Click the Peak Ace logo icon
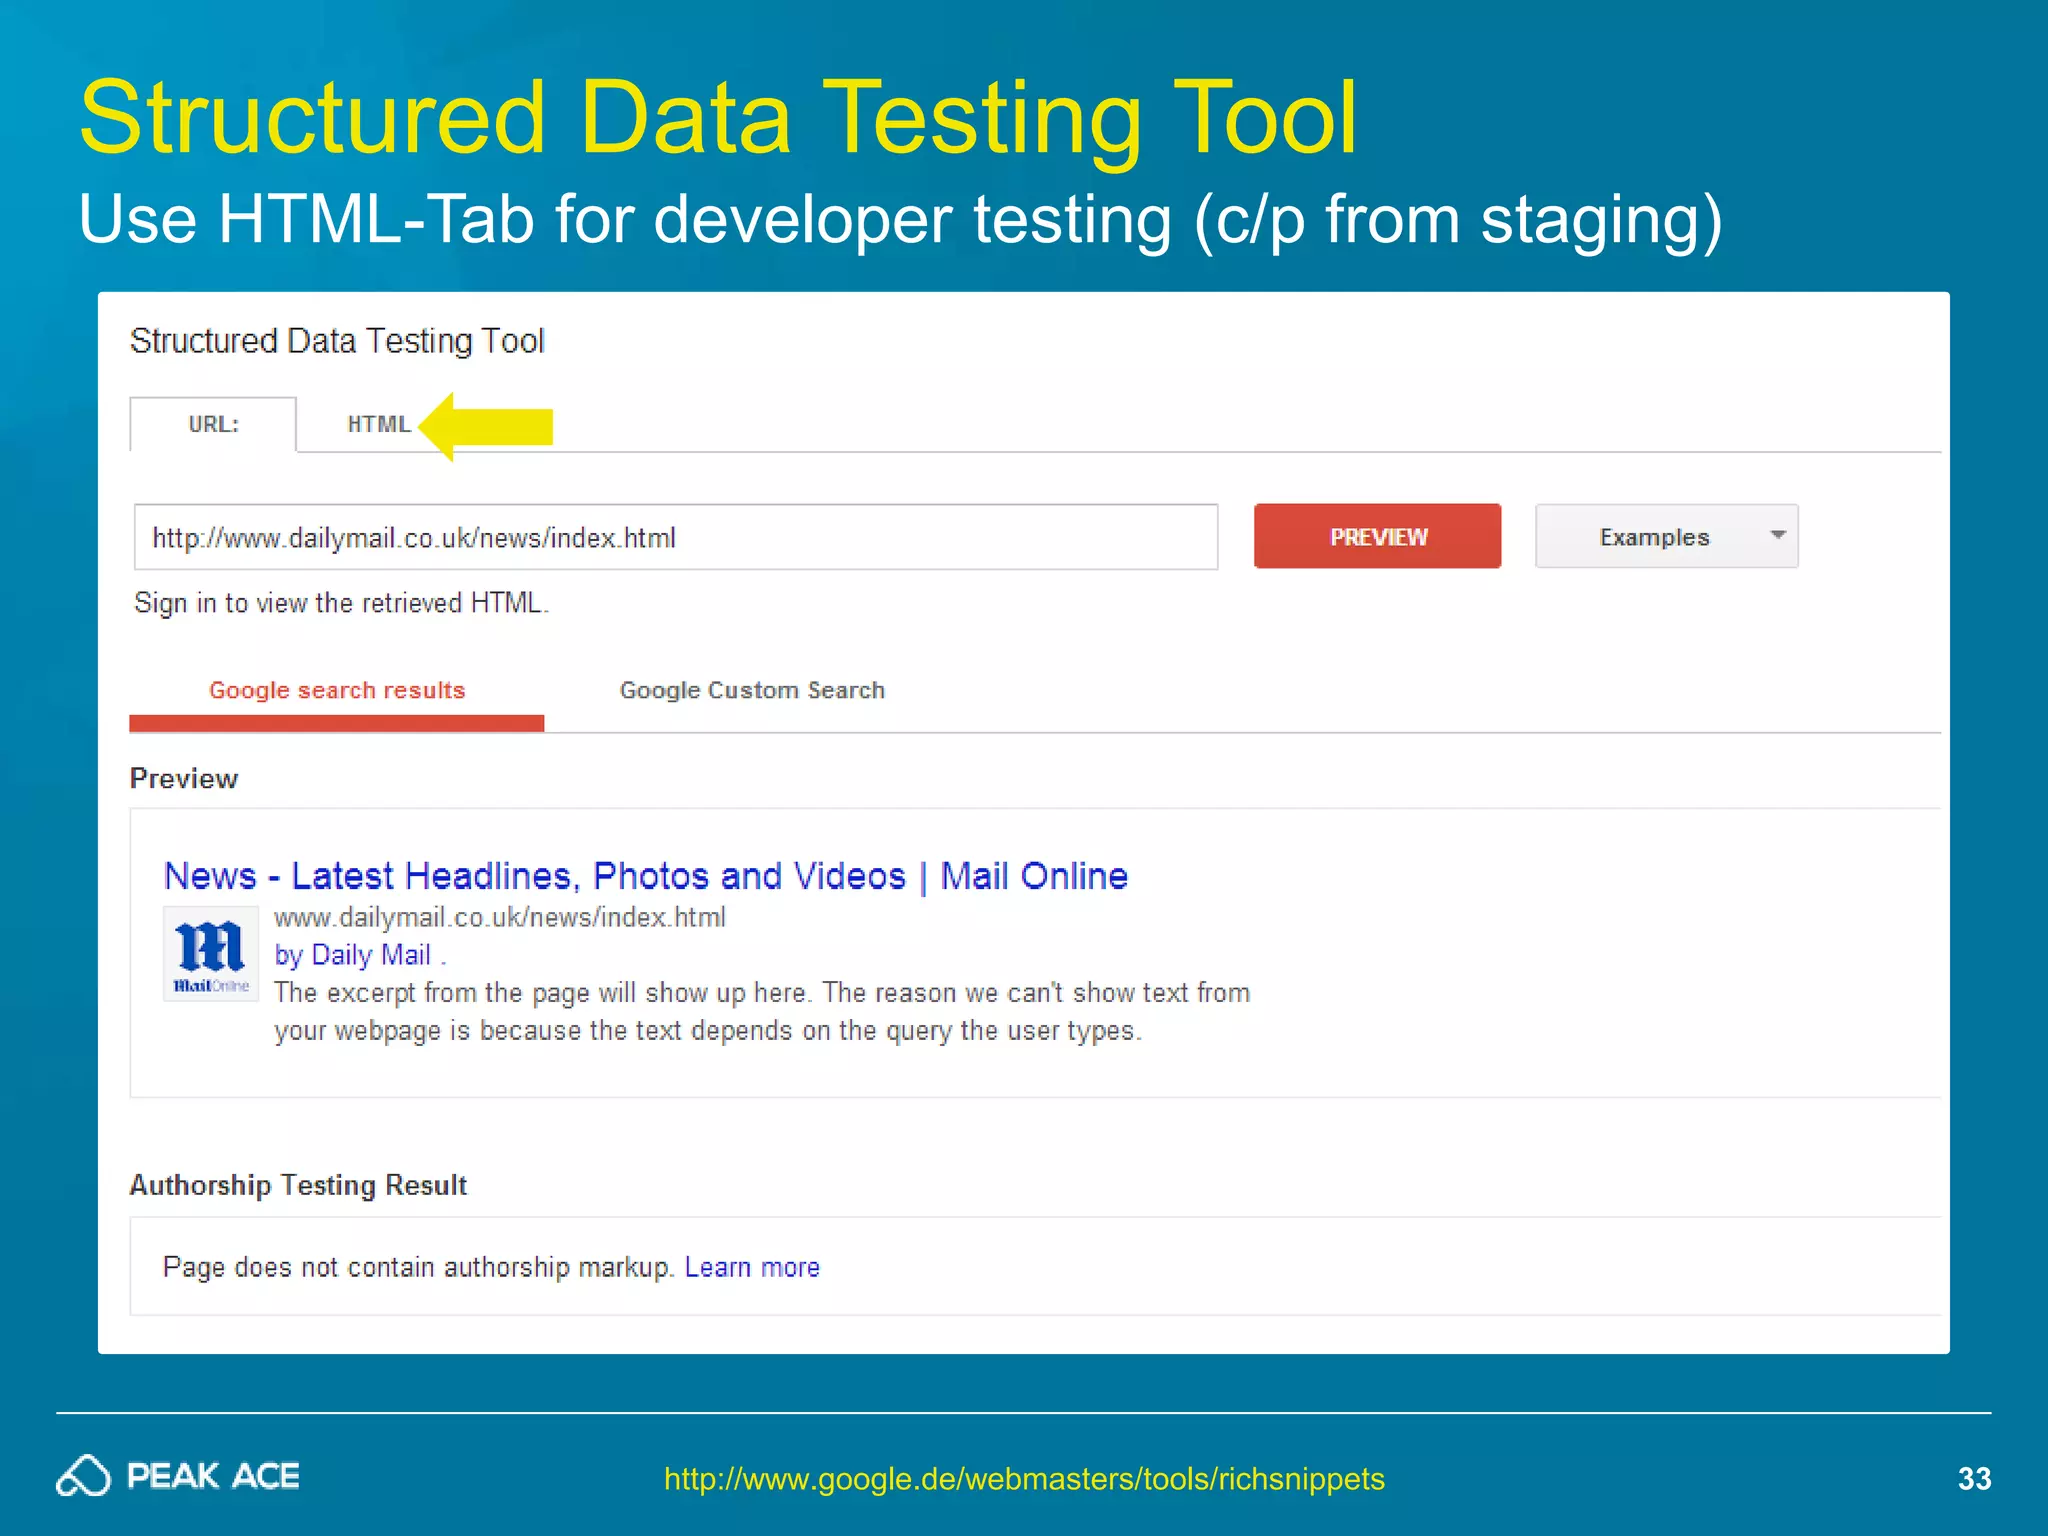This screenshot has width=2048, height=1536. tap(83, 1476)
